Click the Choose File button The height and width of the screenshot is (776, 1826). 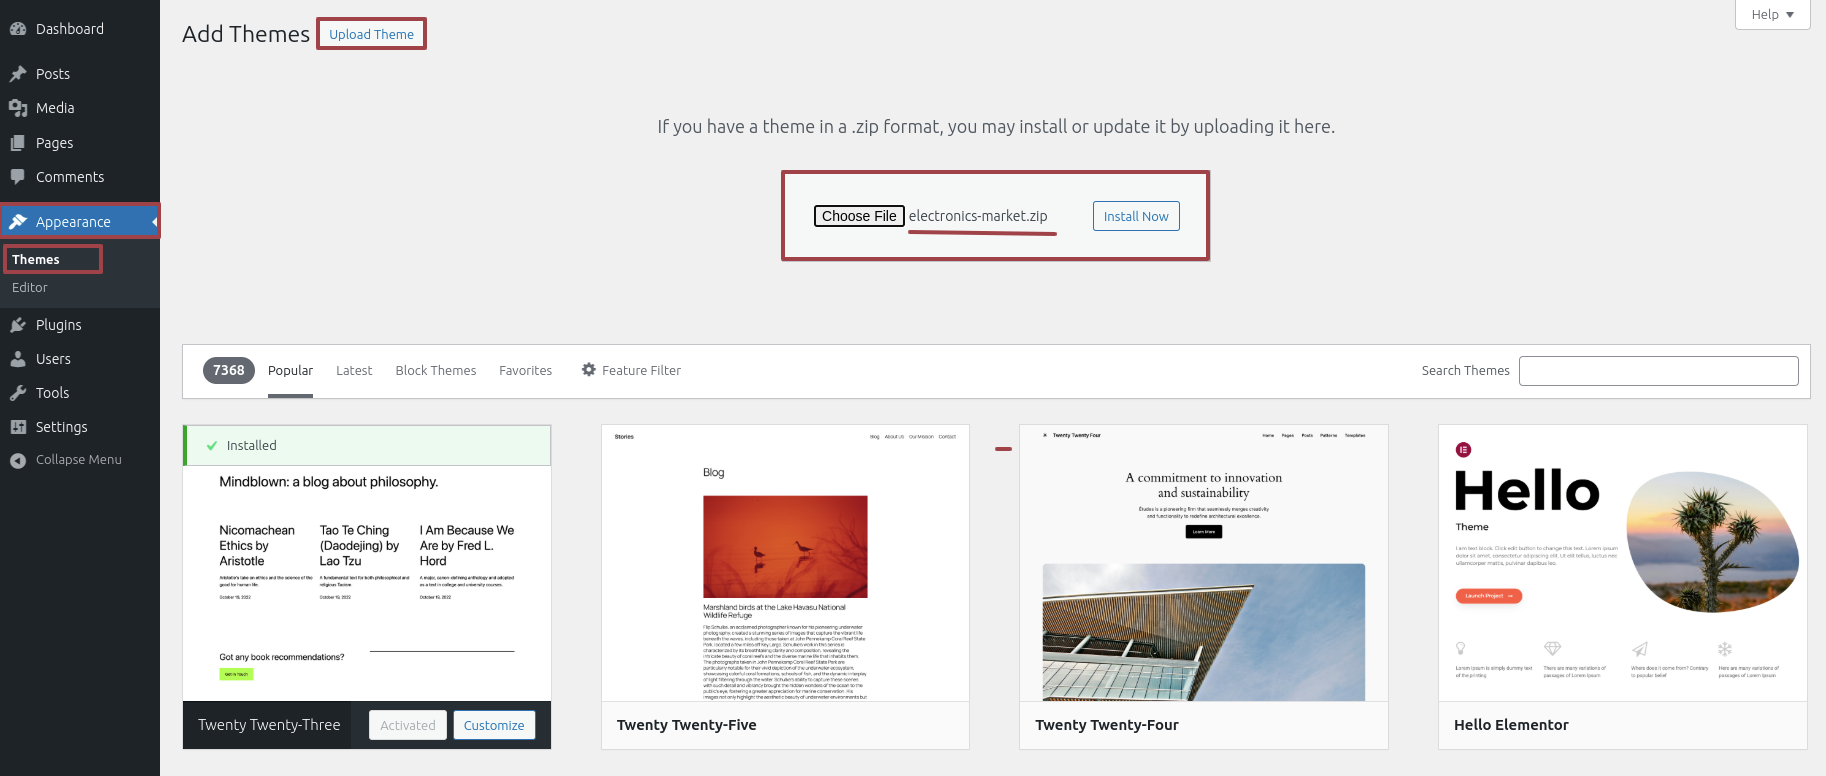pyautogui.click(x=859, y=216)
